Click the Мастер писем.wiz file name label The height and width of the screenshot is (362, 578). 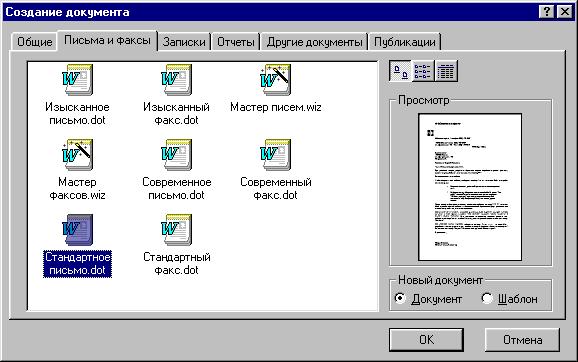pyautogui.click(x=276, y=107)
